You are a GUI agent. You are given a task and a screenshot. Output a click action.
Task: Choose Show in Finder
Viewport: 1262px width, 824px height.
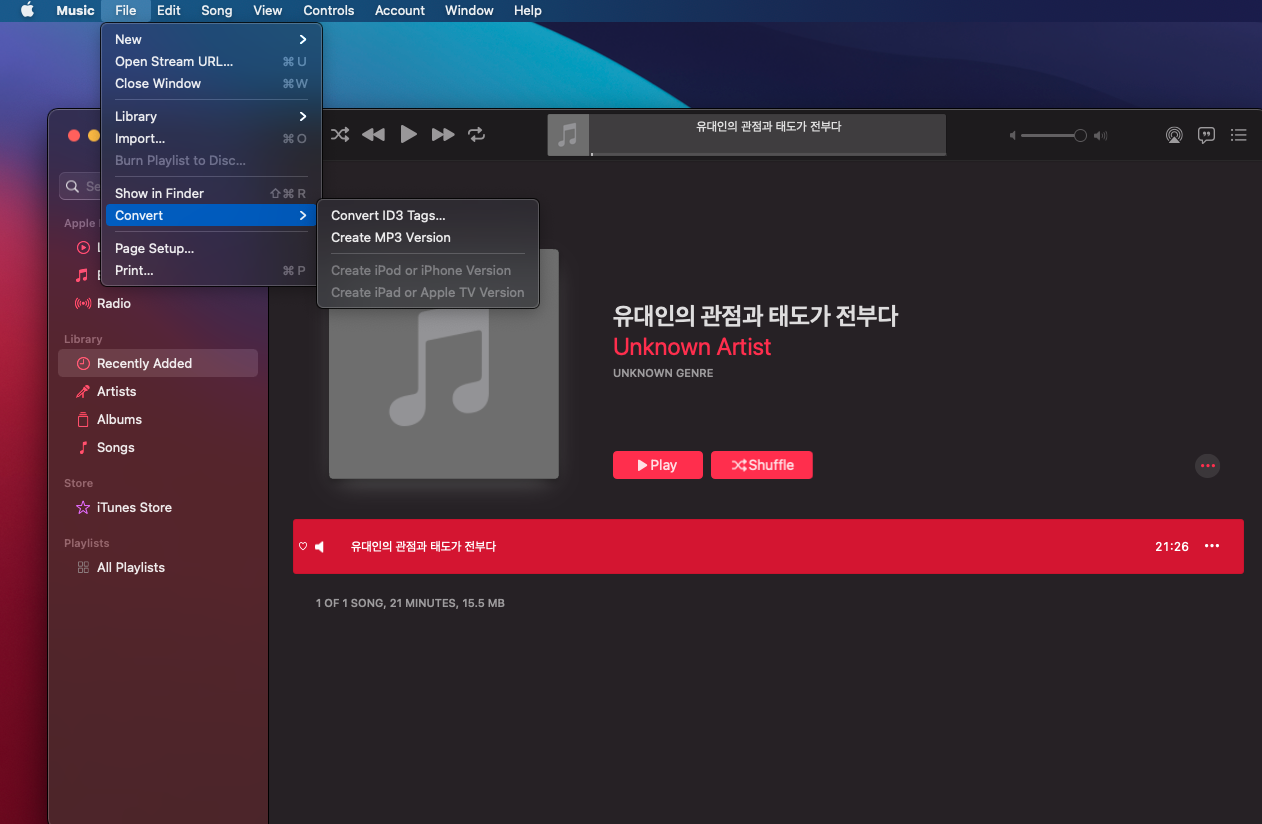click(x=211, y=193)
